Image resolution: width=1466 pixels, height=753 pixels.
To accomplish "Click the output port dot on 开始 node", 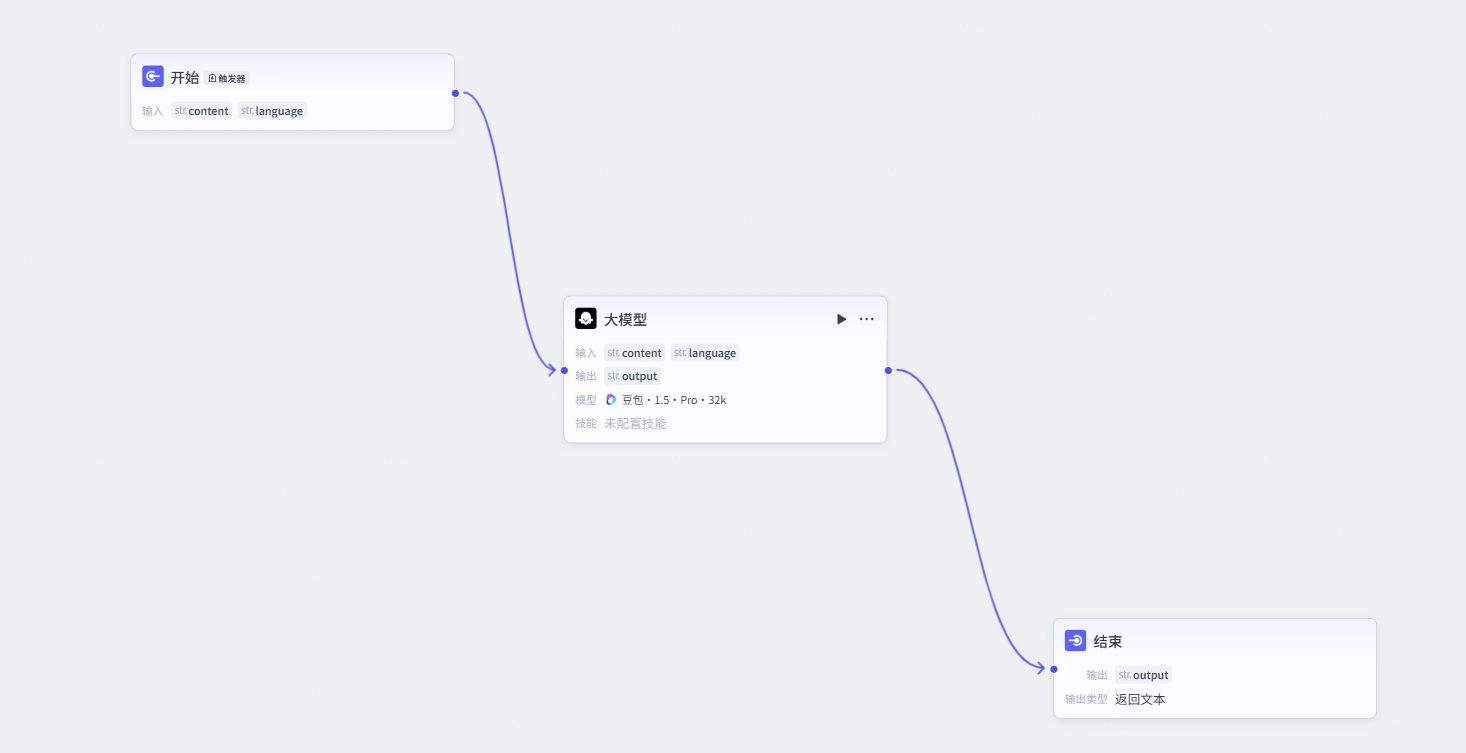I will click(x=454, y=92).
